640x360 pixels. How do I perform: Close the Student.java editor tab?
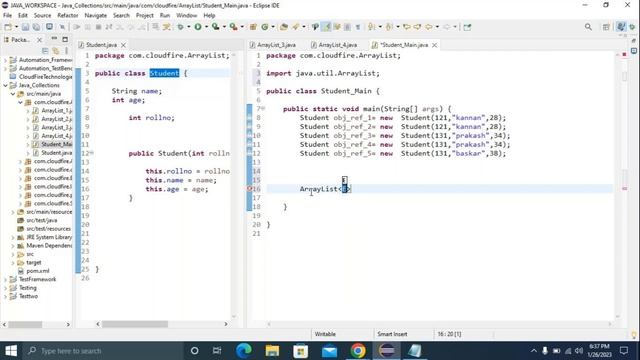123,45
